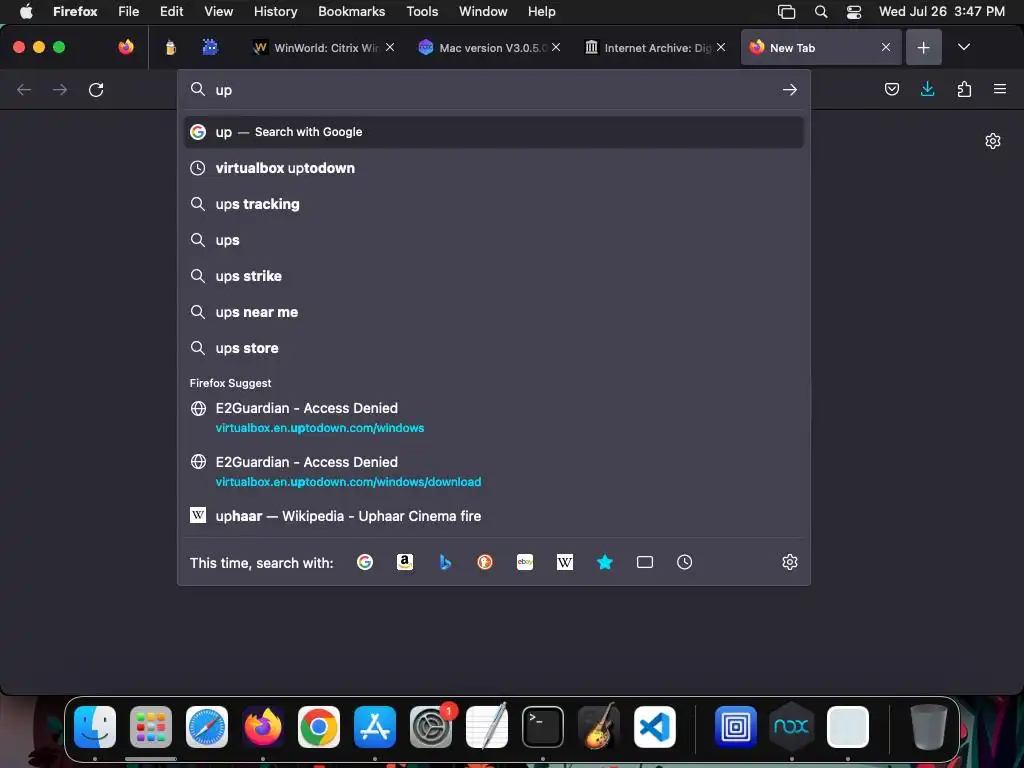Switch to the beer mug pinned tab
Viewport: 1024px width, 768px height.
click(x=170, y=47)
